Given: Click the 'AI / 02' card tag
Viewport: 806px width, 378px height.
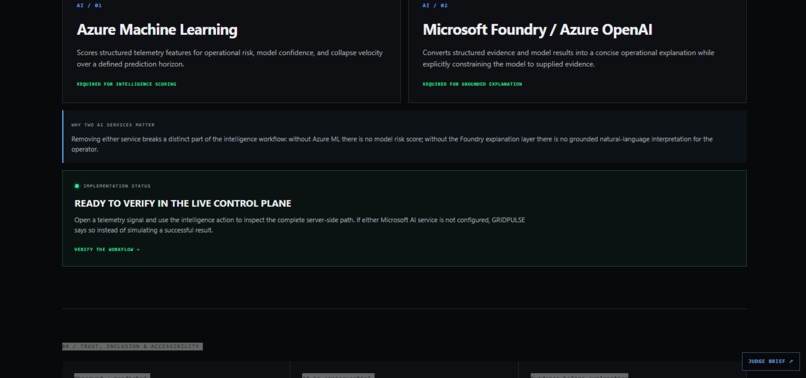Looking at the screenshot, I should (x=435, y=5).
